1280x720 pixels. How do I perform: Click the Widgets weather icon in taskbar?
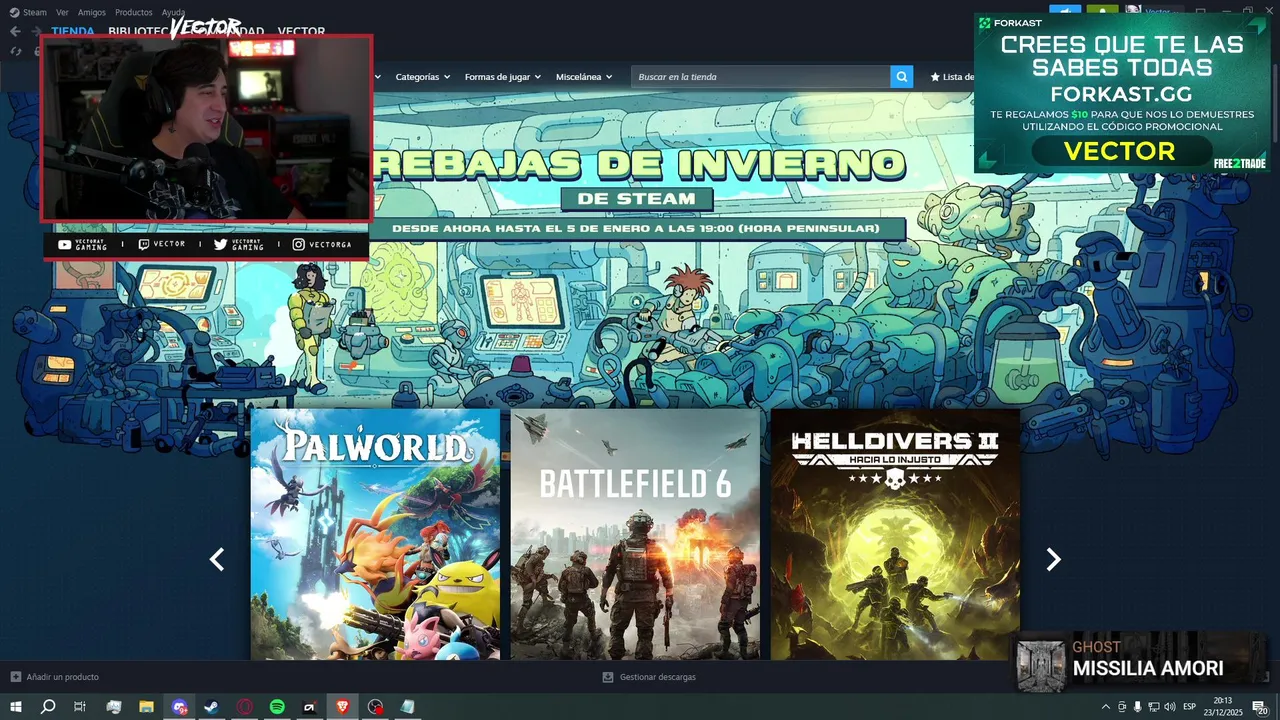point(114,707)
